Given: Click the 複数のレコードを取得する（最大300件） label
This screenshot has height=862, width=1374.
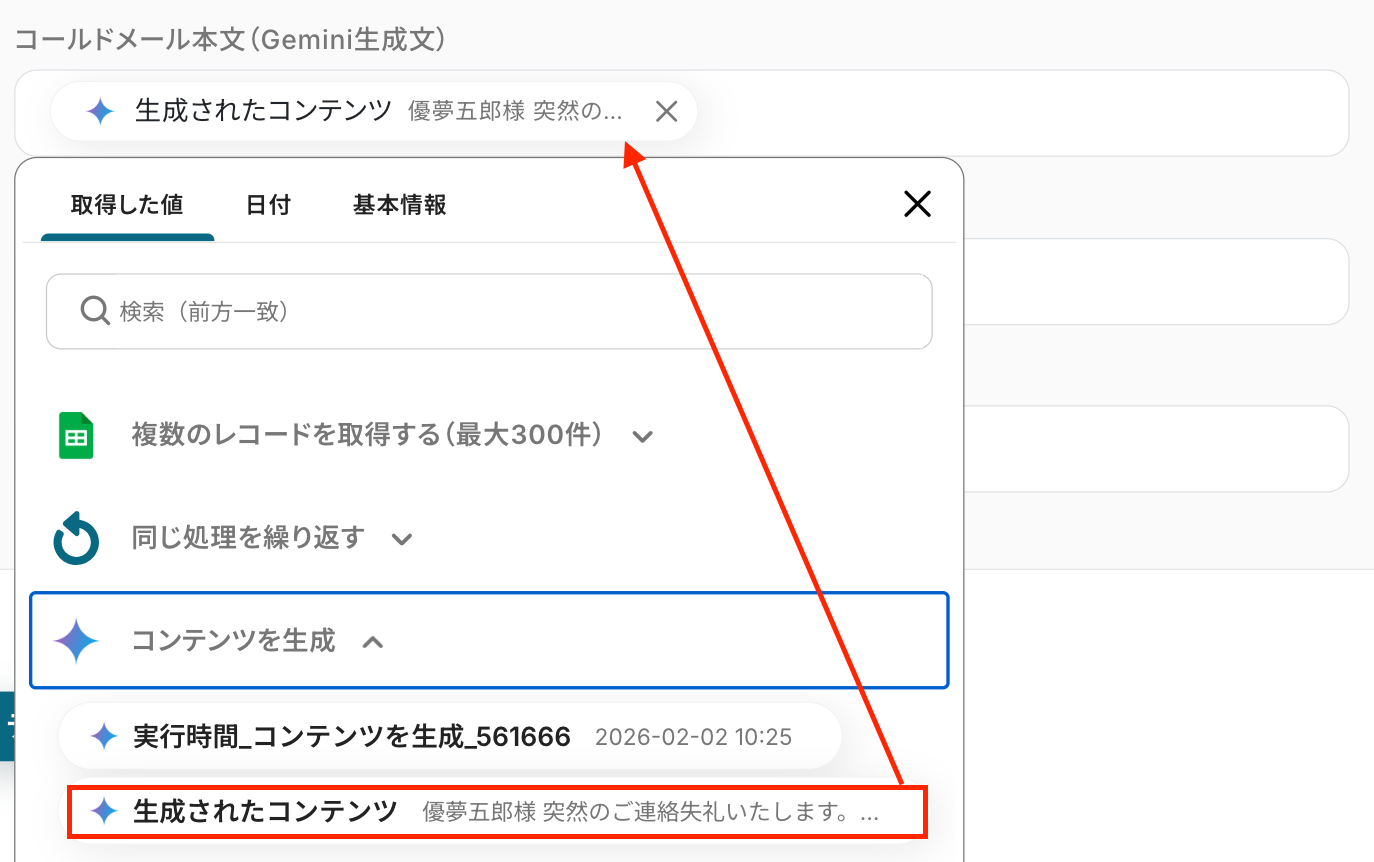Looking at the screenshot, I should click(367, 436).
